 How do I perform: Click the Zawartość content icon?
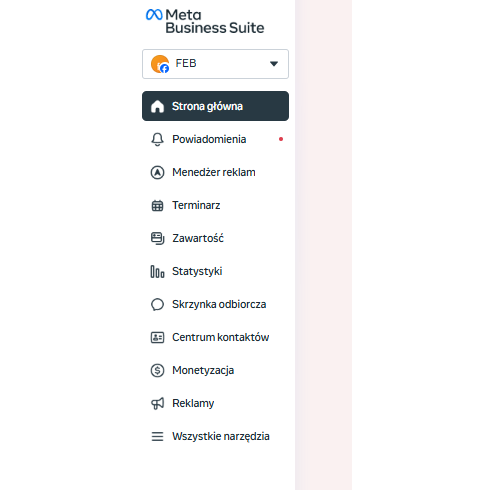pyautogui.click(x=157, y=238)
